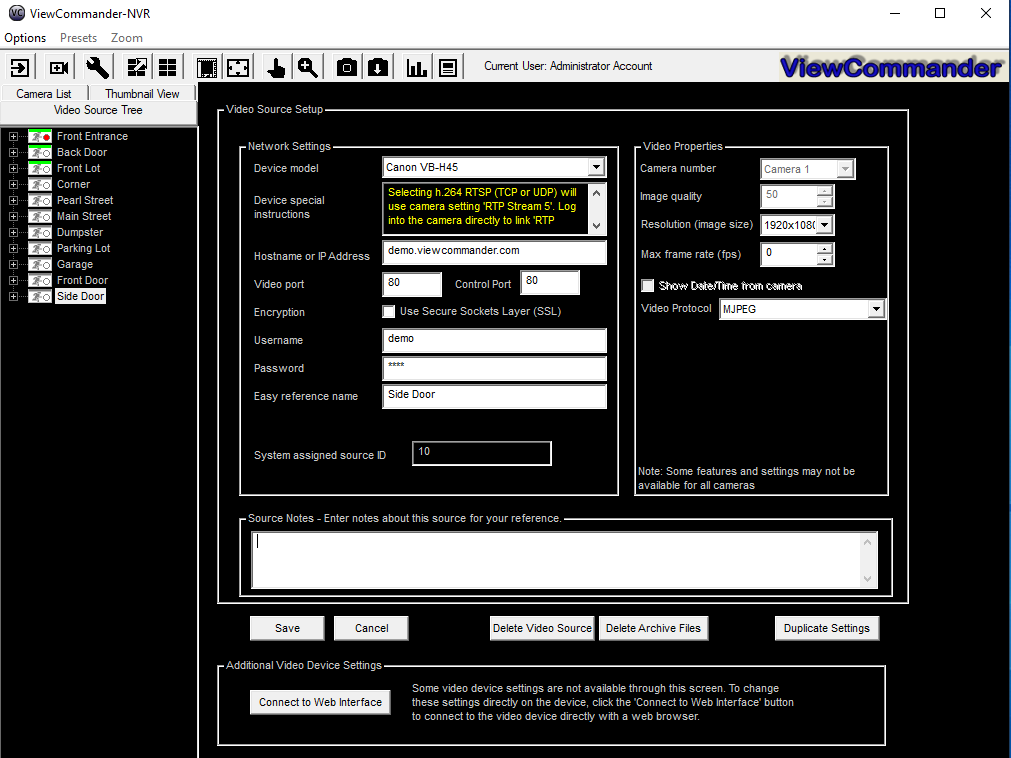The width and height of the screenshot is (1011, 758).
Task: Click the camera download icon
Action: pyautogui.click(x=378, y=67)
